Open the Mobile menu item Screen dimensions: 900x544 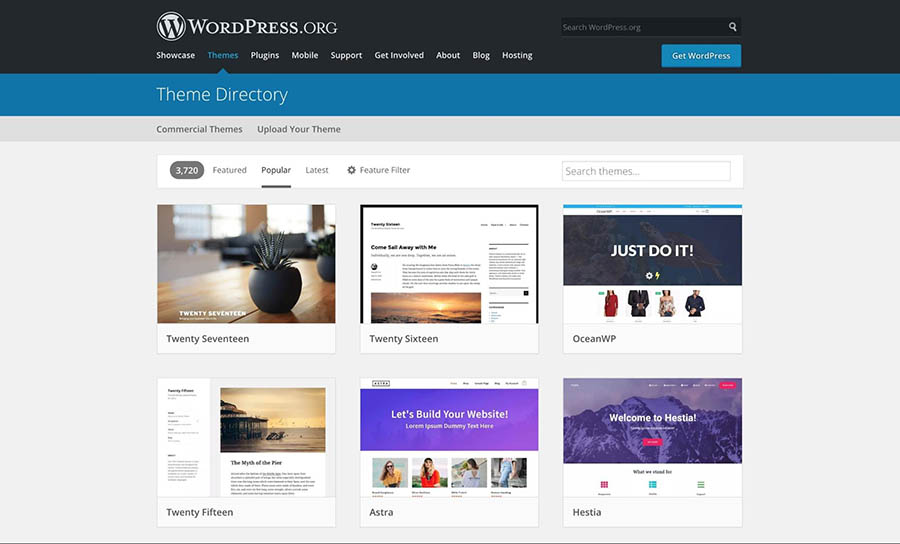[305, 55]
